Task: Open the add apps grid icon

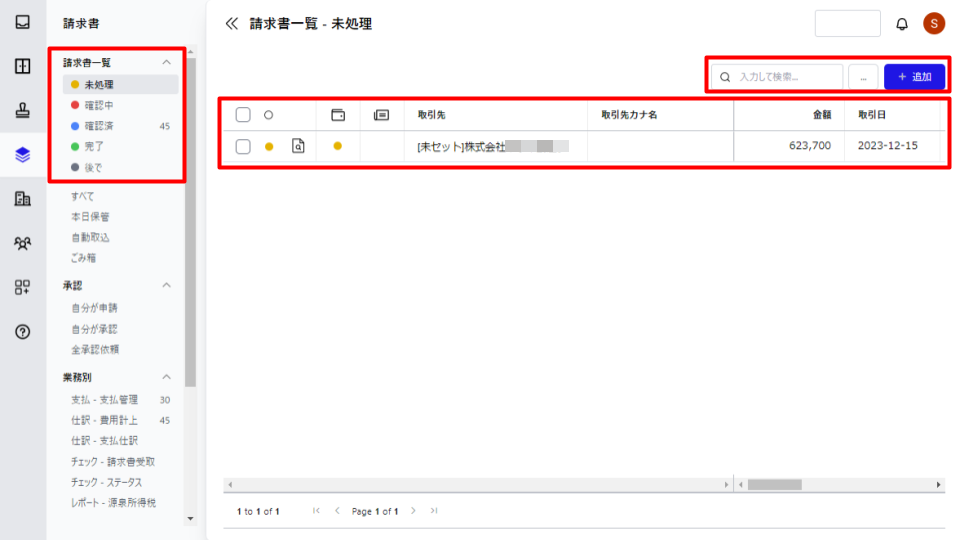Action: coord(23,287)
